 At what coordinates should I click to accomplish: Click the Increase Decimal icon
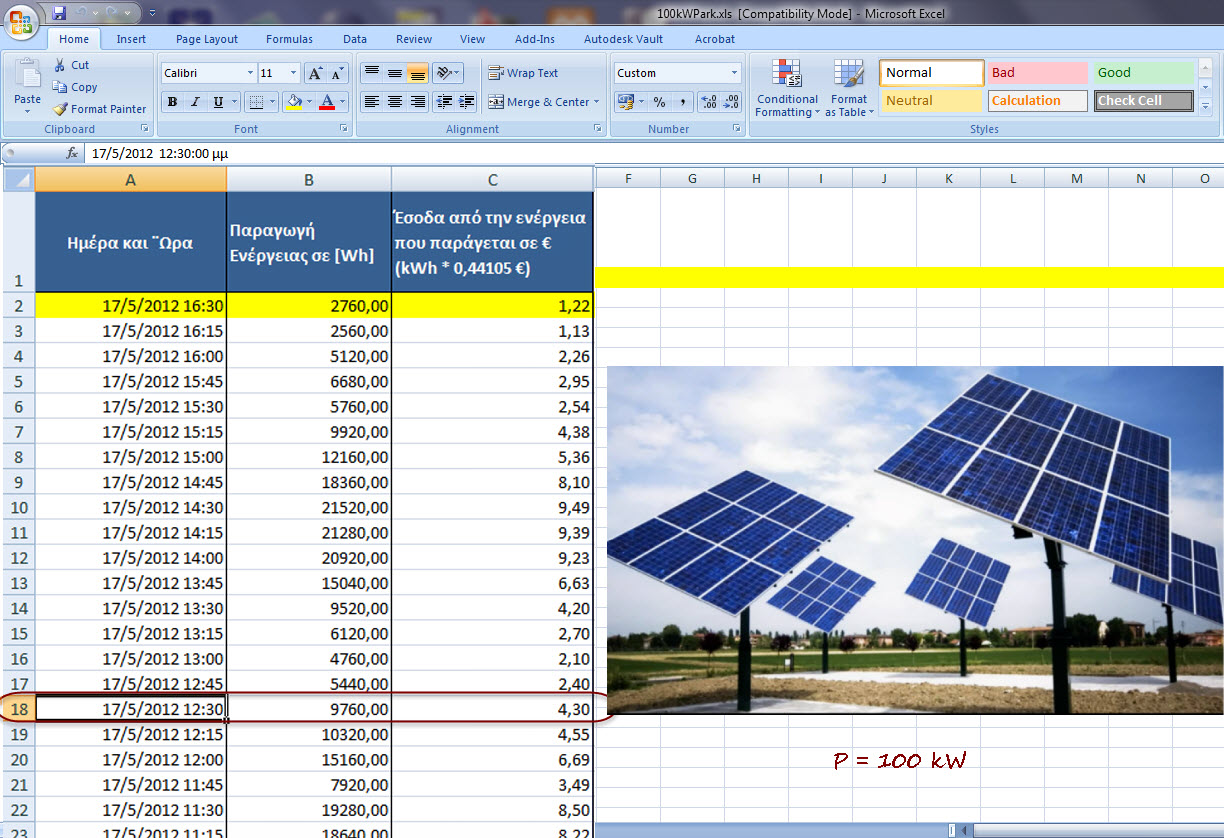(x=709, y=102)
